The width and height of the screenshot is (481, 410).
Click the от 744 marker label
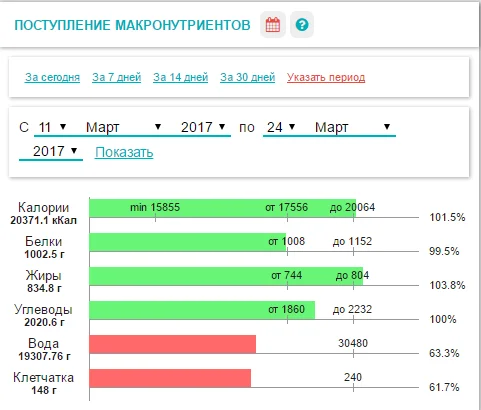287,275
